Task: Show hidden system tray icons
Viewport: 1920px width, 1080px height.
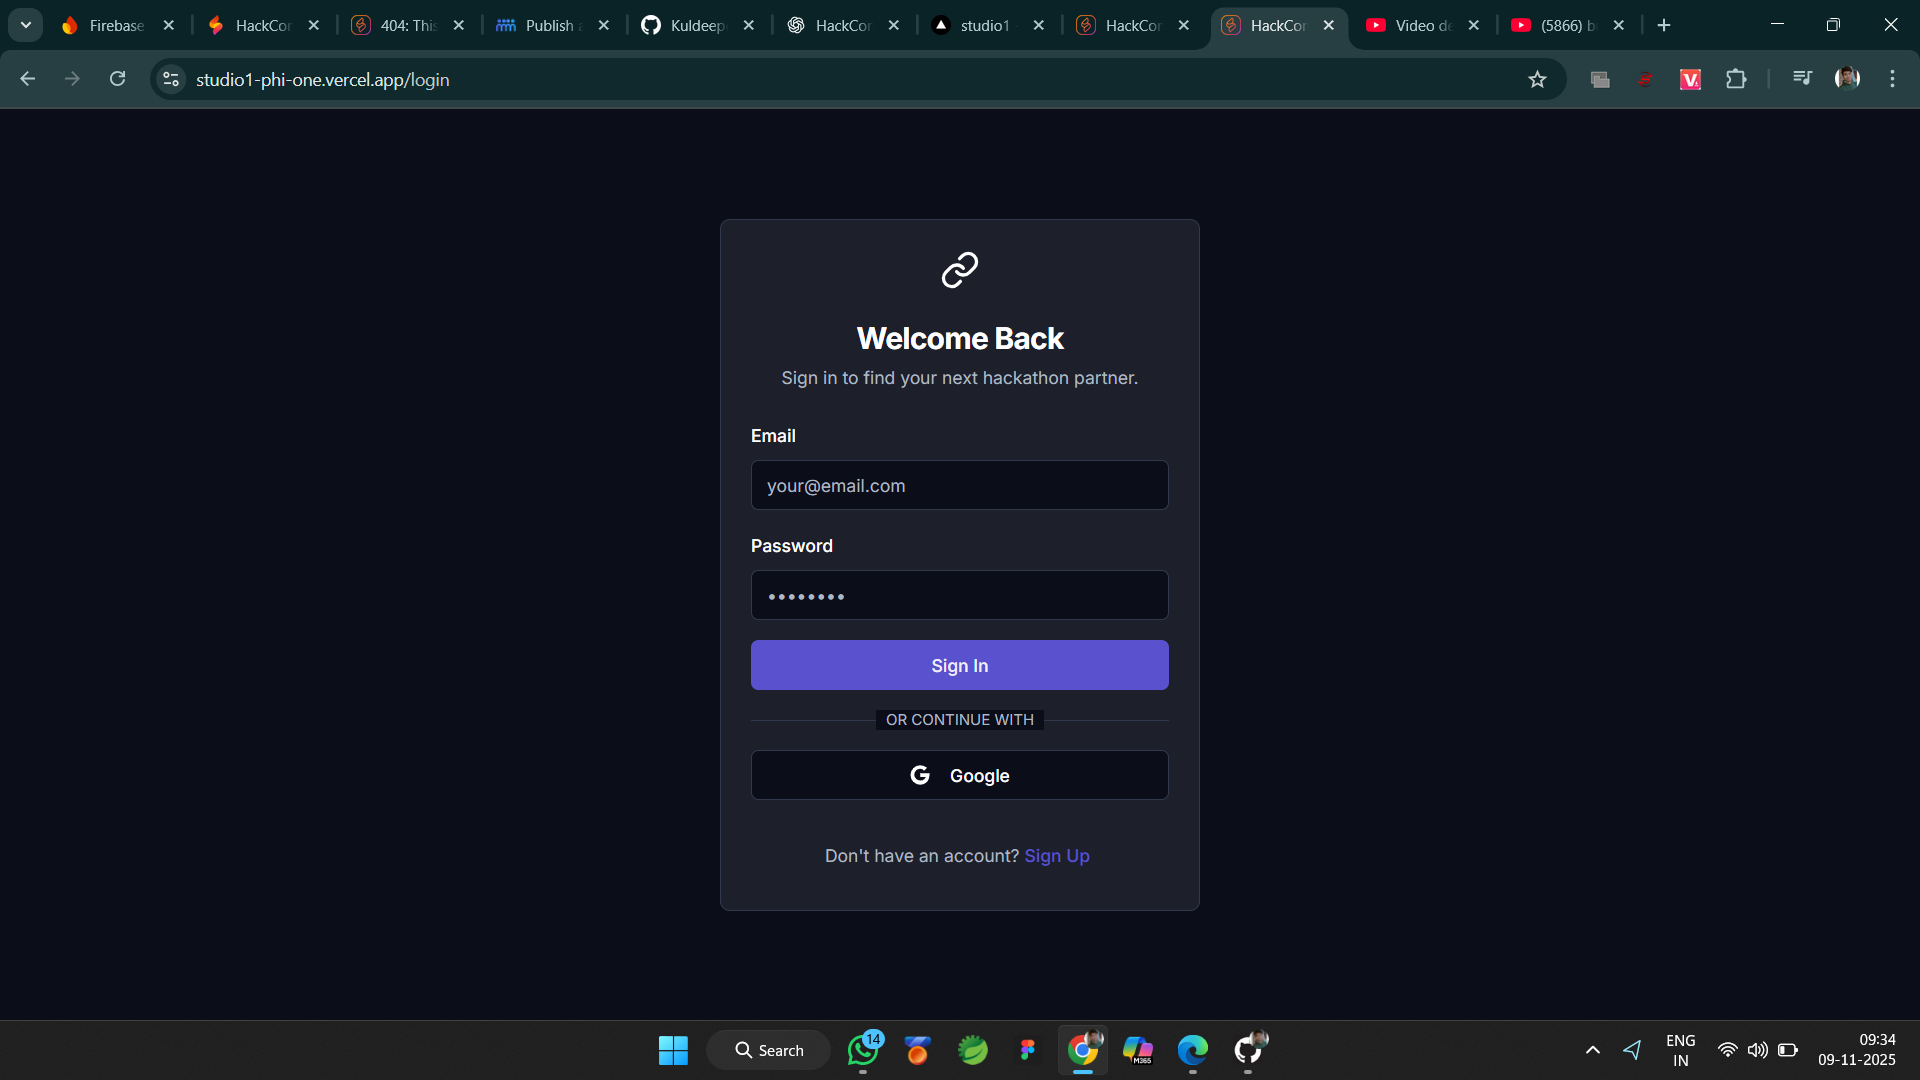Action: coord(1593,1050)
